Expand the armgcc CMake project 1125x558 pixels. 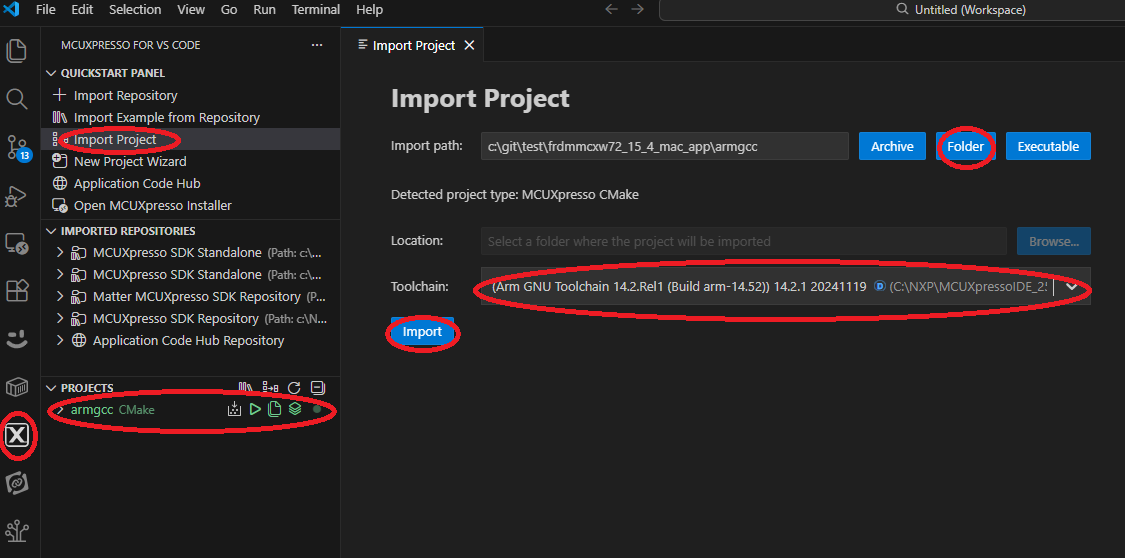(59, 410)
